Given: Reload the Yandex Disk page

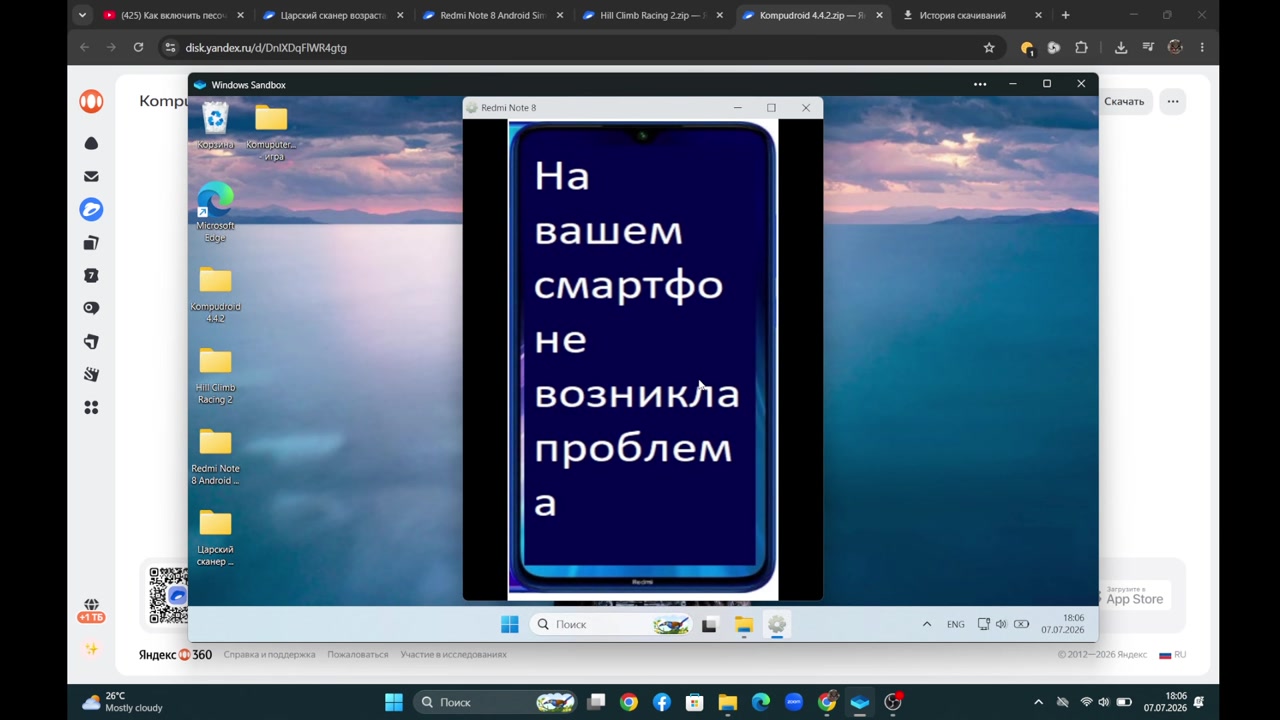Looking at the screenshot, I should 138,47.
